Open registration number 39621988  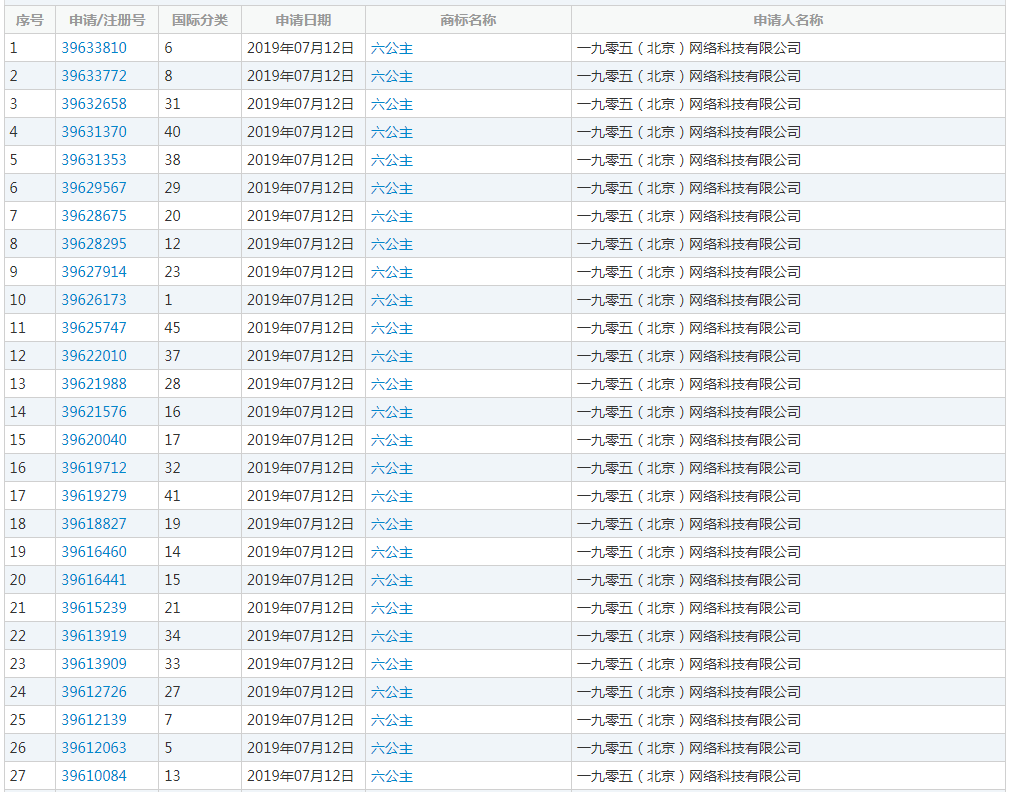click(x=94, y=384)
